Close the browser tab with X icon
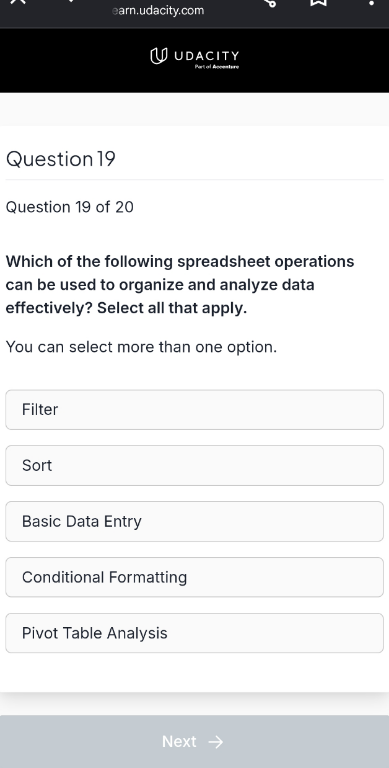389x768 pixels. pyautogui.click(x=18, y=1)
